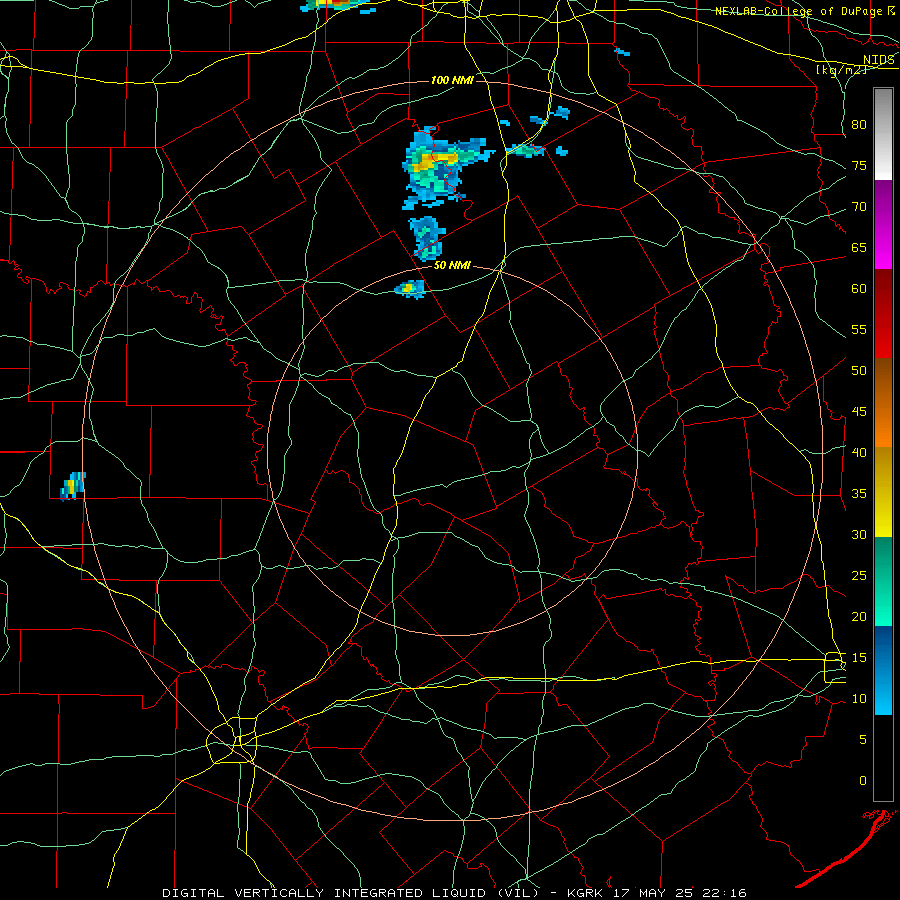Image resolution: width=900 pixels, height=900 pixels.
Task: Click the 50 value on the color scale
Action: [859, 371]
